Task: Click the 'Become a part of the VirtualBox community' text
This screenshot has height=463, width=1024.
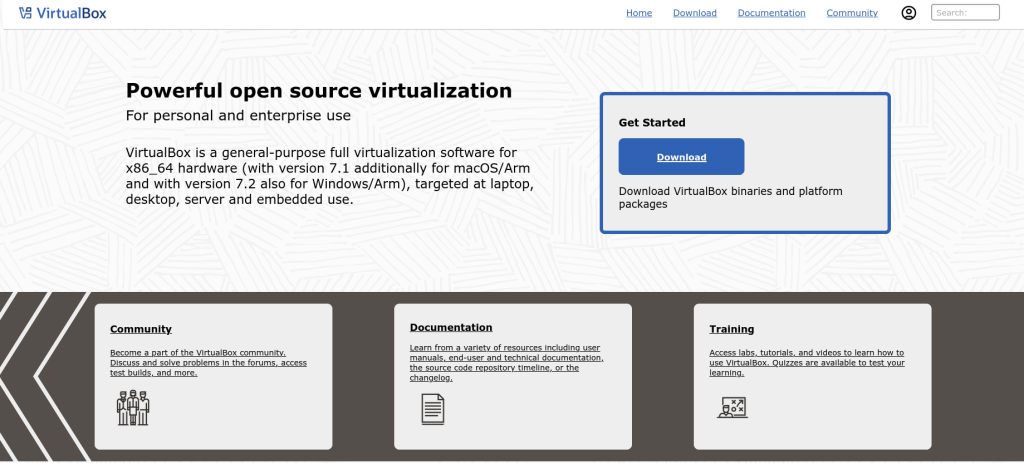Action: pos(208,362)
